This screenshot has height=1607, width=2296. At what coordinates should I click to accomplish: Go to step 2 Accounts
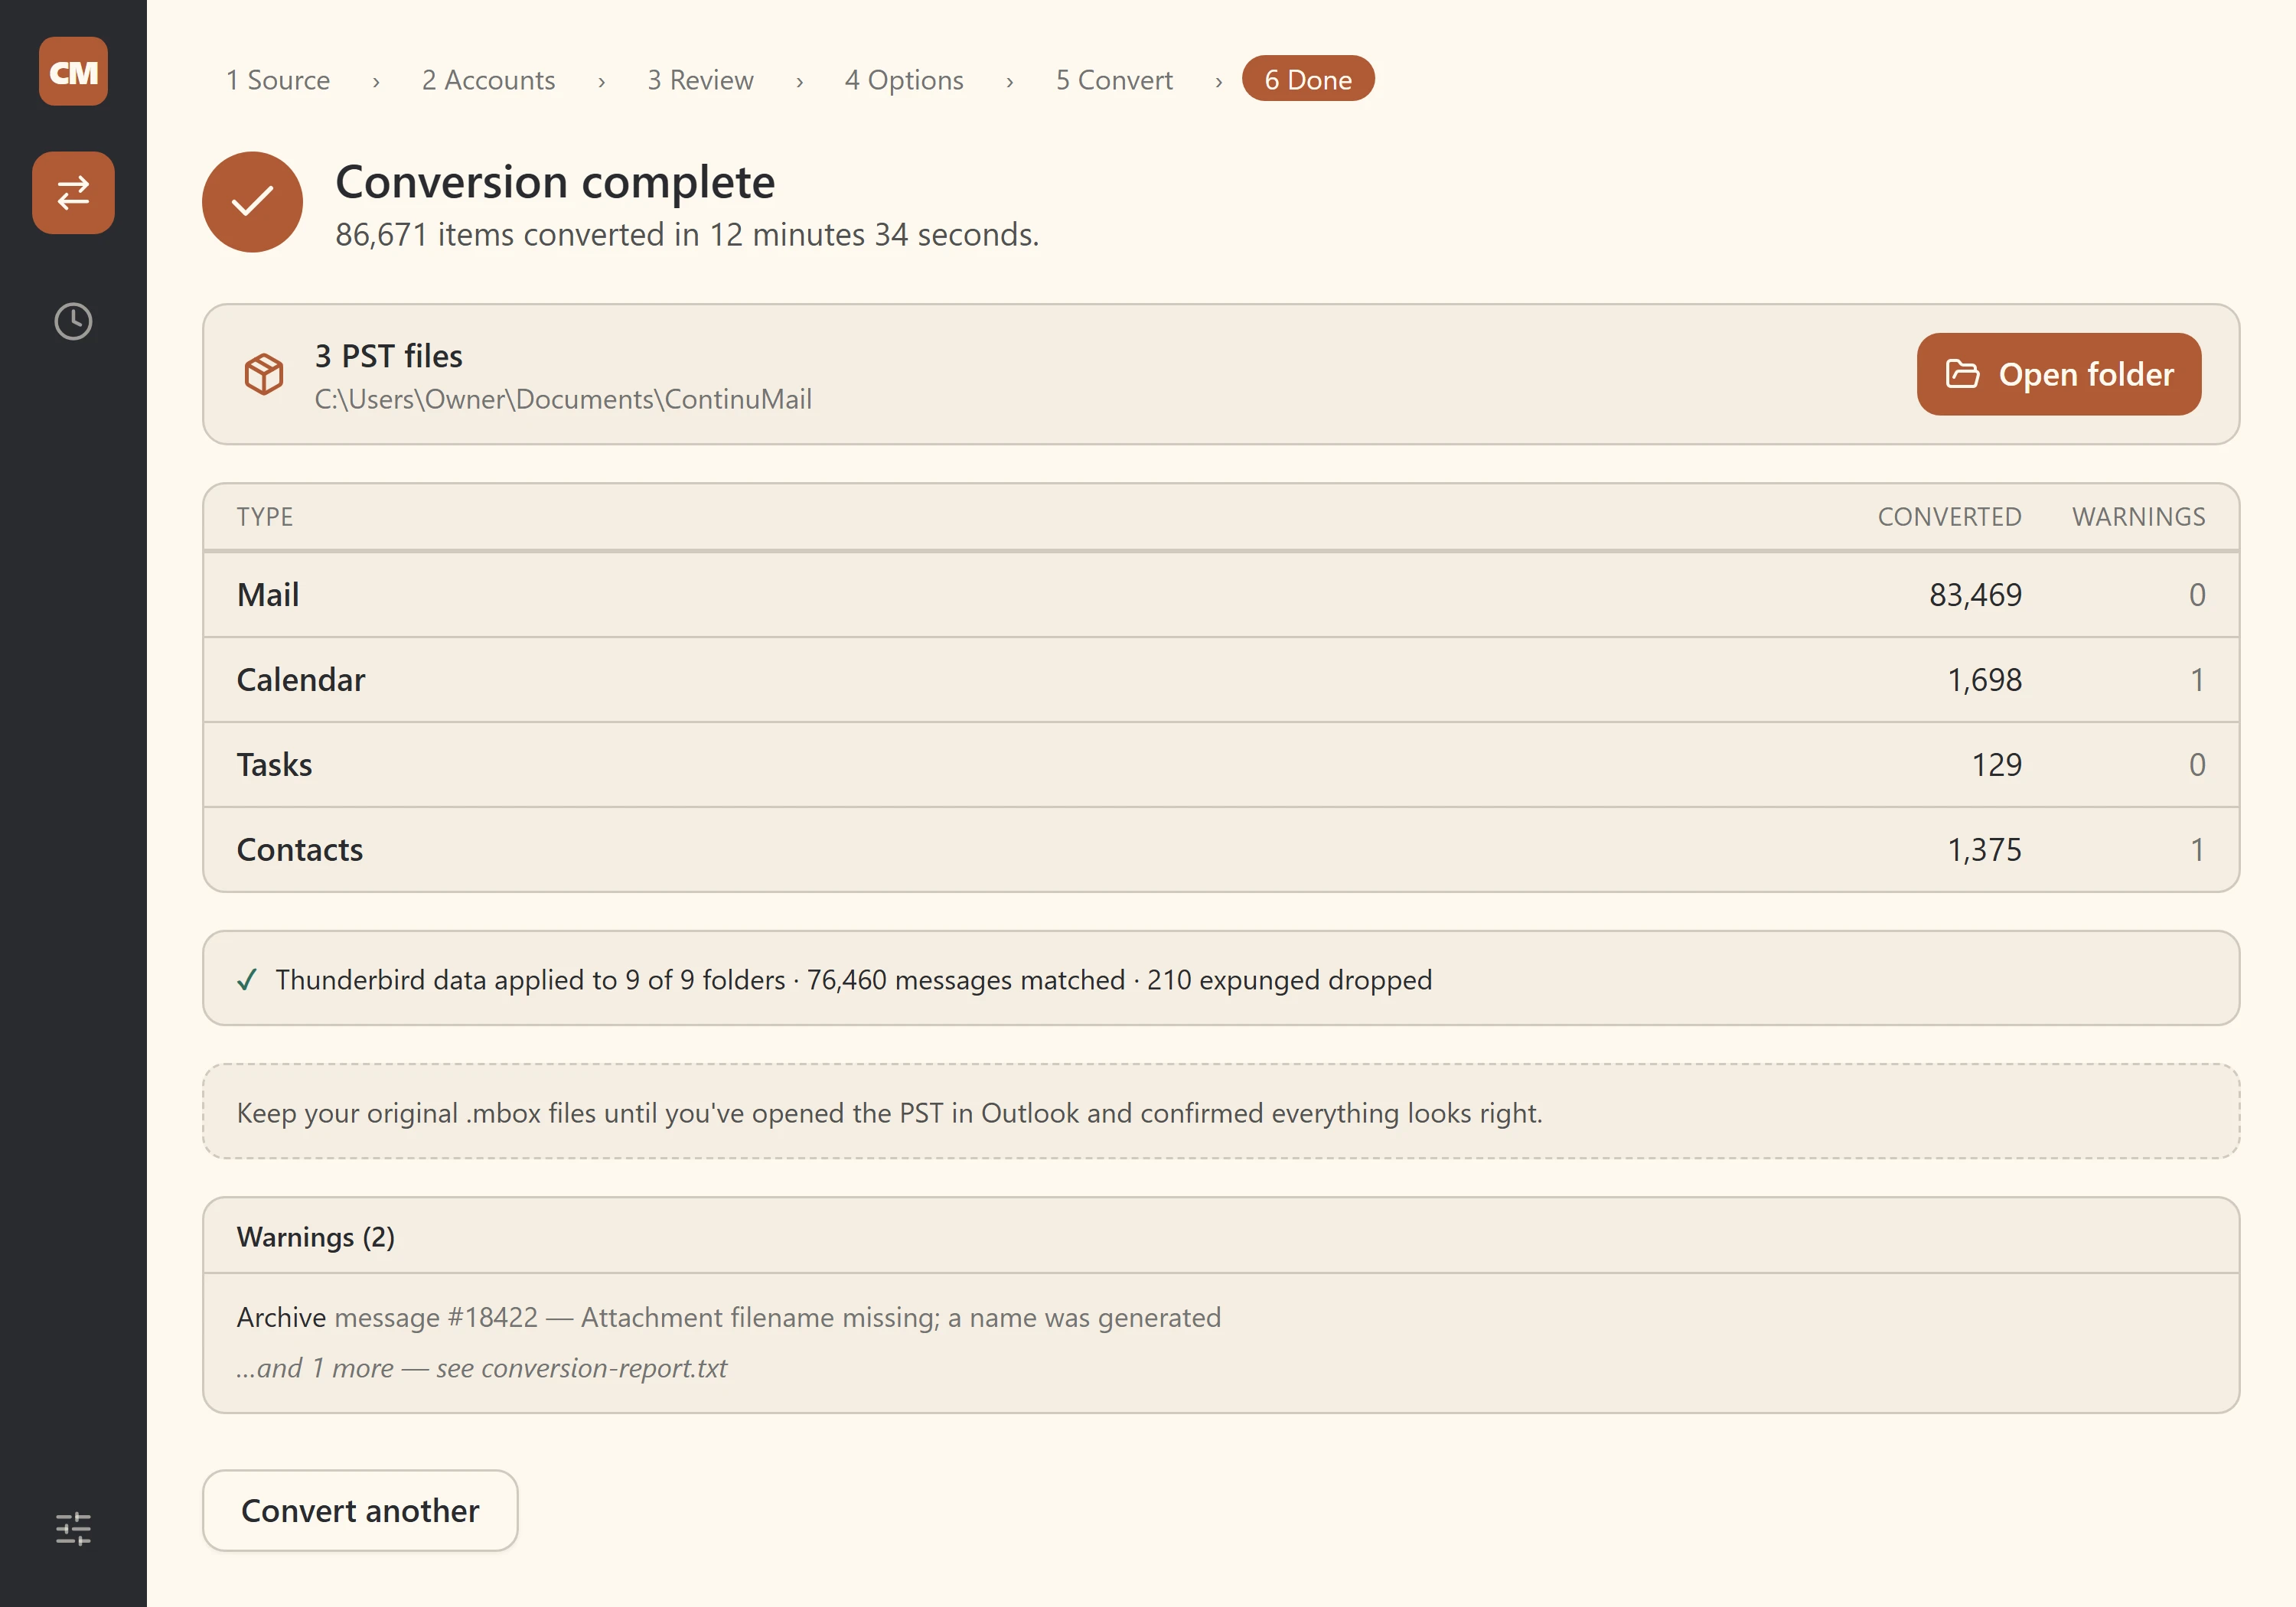point(488,79)
